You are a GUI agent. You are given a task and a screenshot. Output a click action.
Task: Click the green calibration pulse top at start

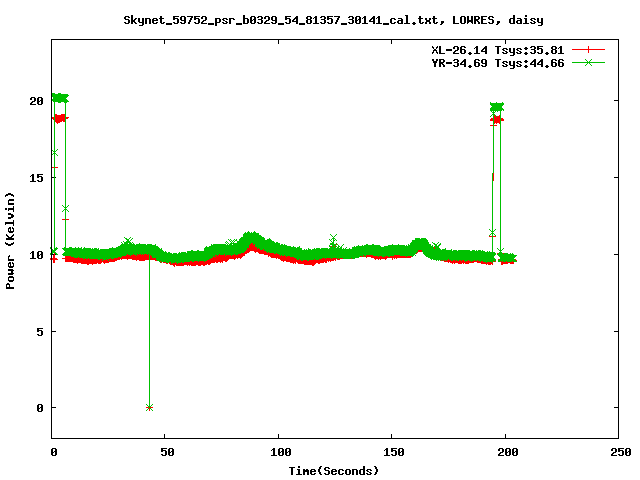point(60,98)
